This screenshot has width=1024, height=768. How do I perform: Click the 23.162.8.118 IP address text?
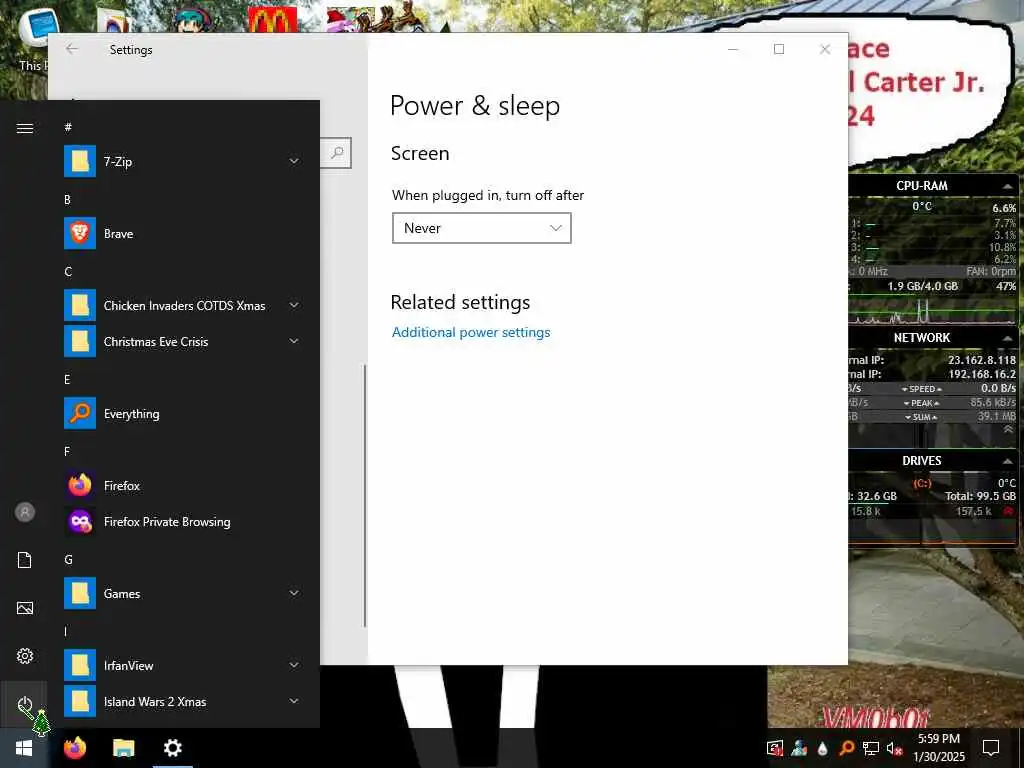[x=982, y=360]
